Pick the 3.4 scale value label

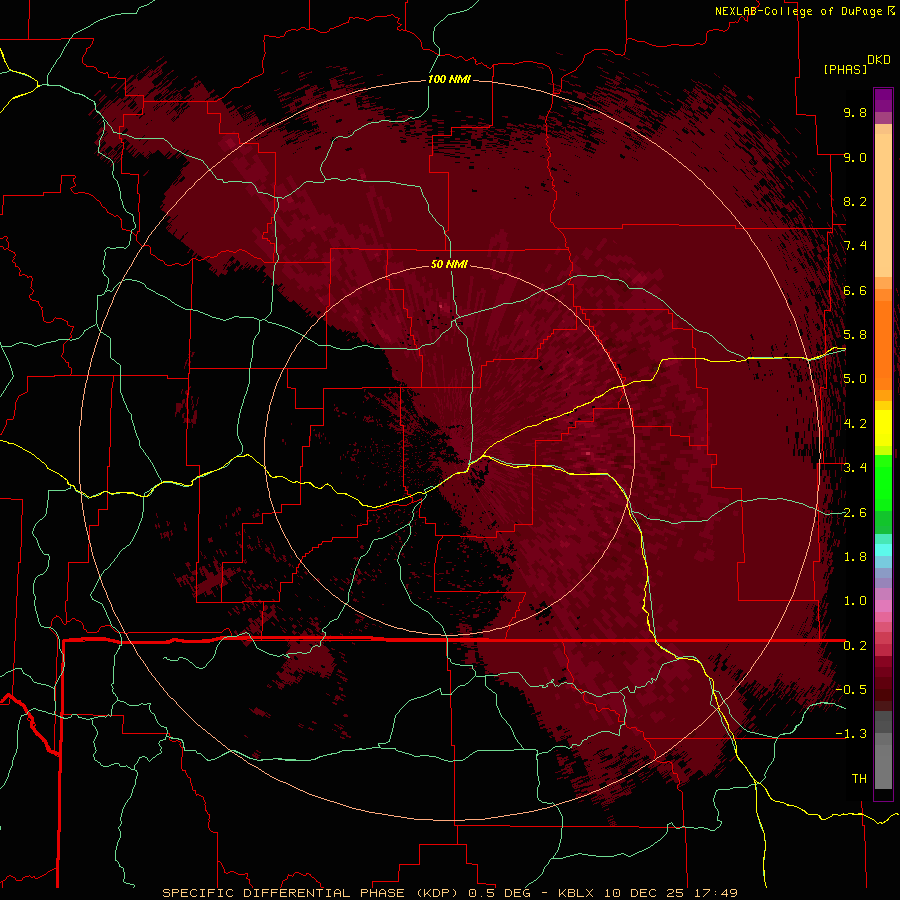(855, 468)
